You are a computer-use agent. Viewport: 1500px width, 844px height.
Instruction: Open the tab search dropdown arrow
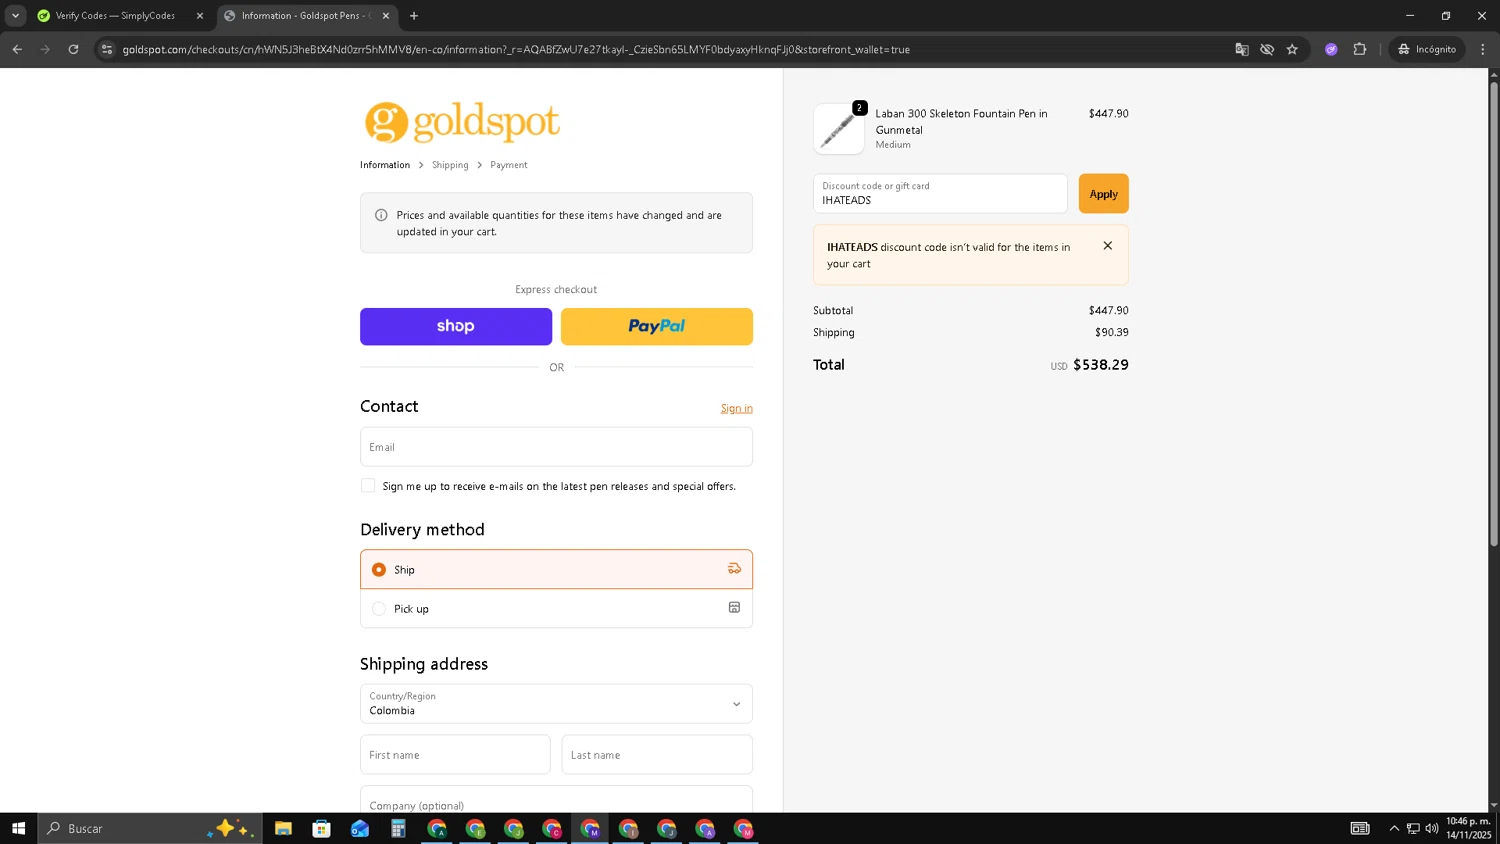(x=15, y=16)
